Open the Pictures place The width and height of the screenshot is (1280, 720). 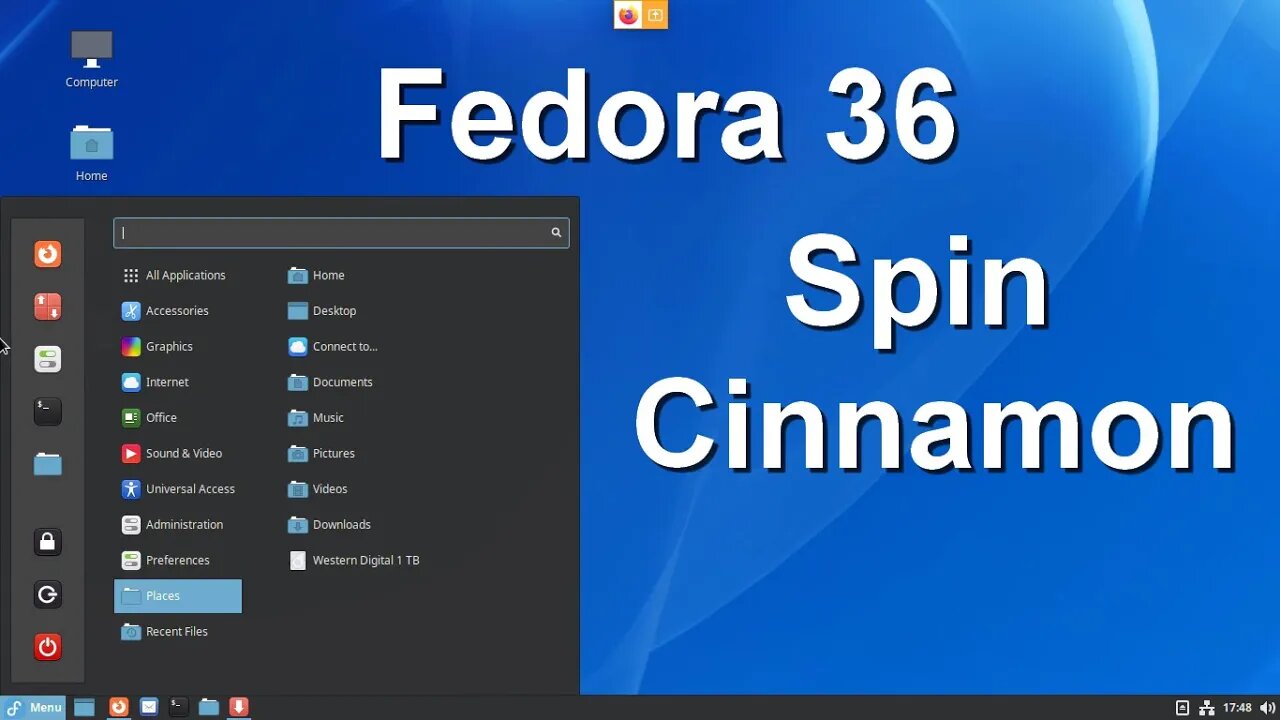(321, 453)
